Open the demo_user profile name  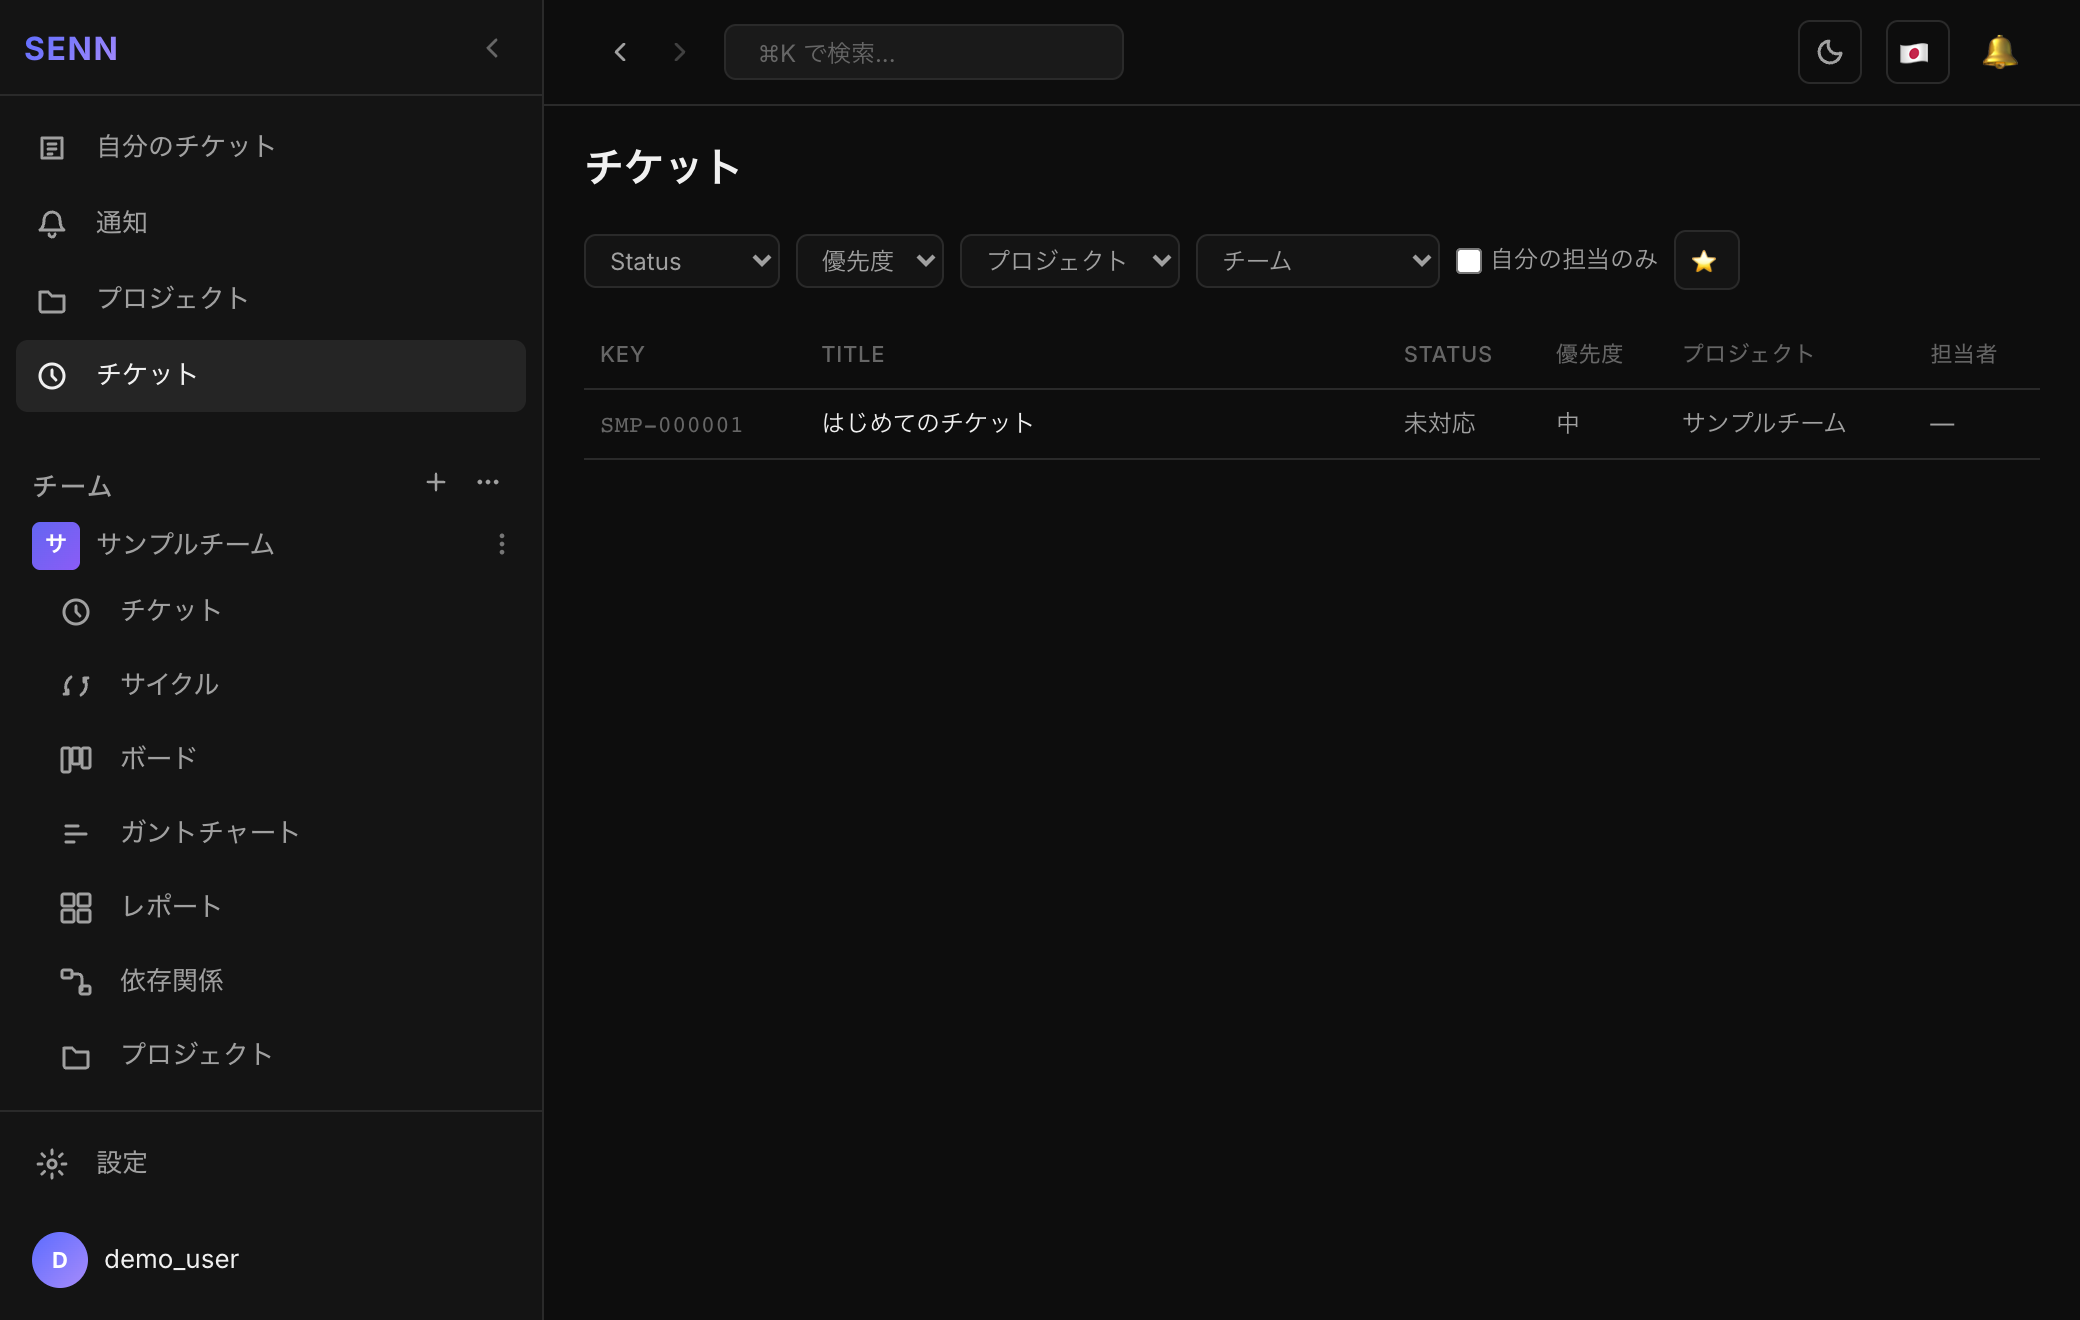click(x=171, y=1259)
